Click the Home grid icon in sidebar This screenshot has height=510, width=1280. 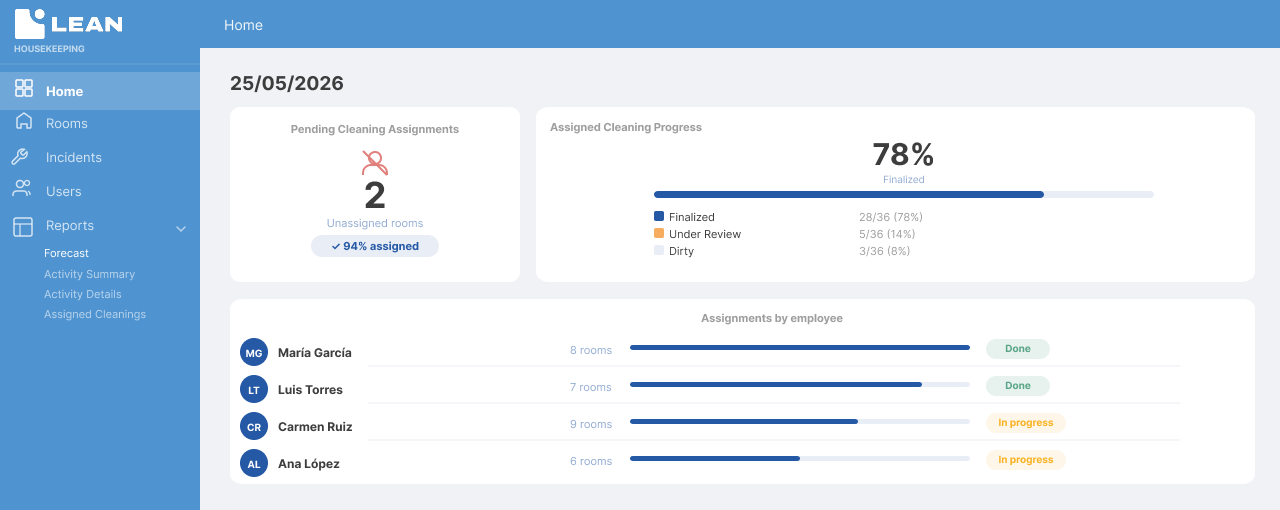(x=24, y=88)
